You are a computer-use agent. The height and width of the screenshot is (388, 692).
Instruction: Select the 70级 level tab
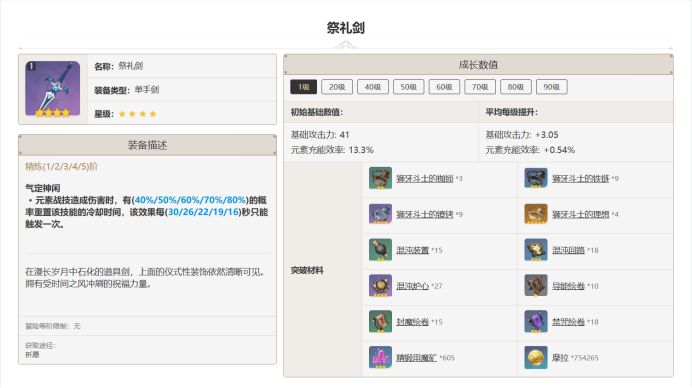click(x=480, y=87)
